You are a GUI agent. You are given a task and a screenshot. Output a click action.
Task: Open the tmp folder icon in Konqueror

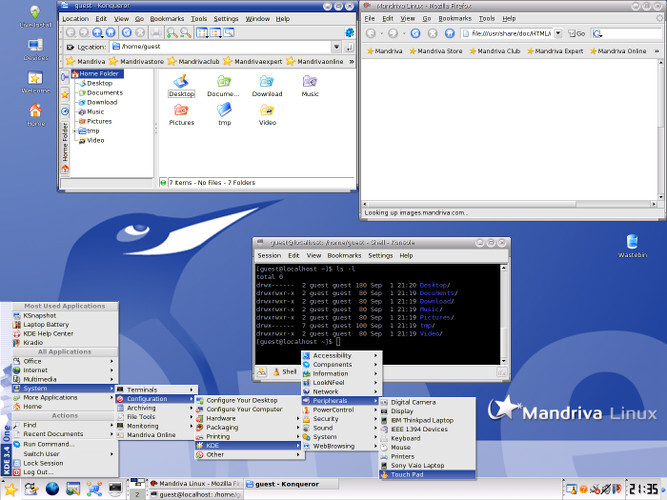[224, 115]
